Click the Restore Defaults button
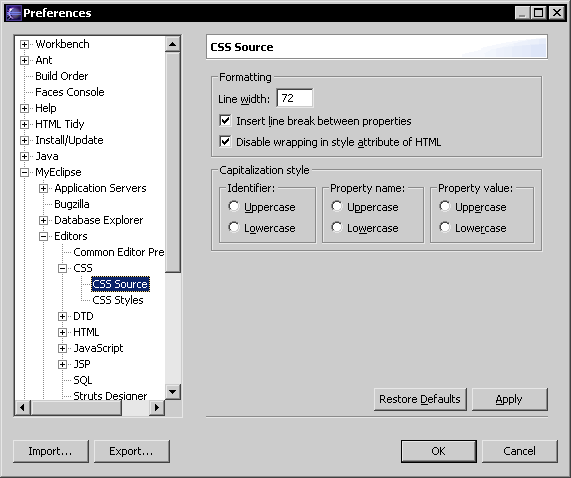 (x=420, y=399)
